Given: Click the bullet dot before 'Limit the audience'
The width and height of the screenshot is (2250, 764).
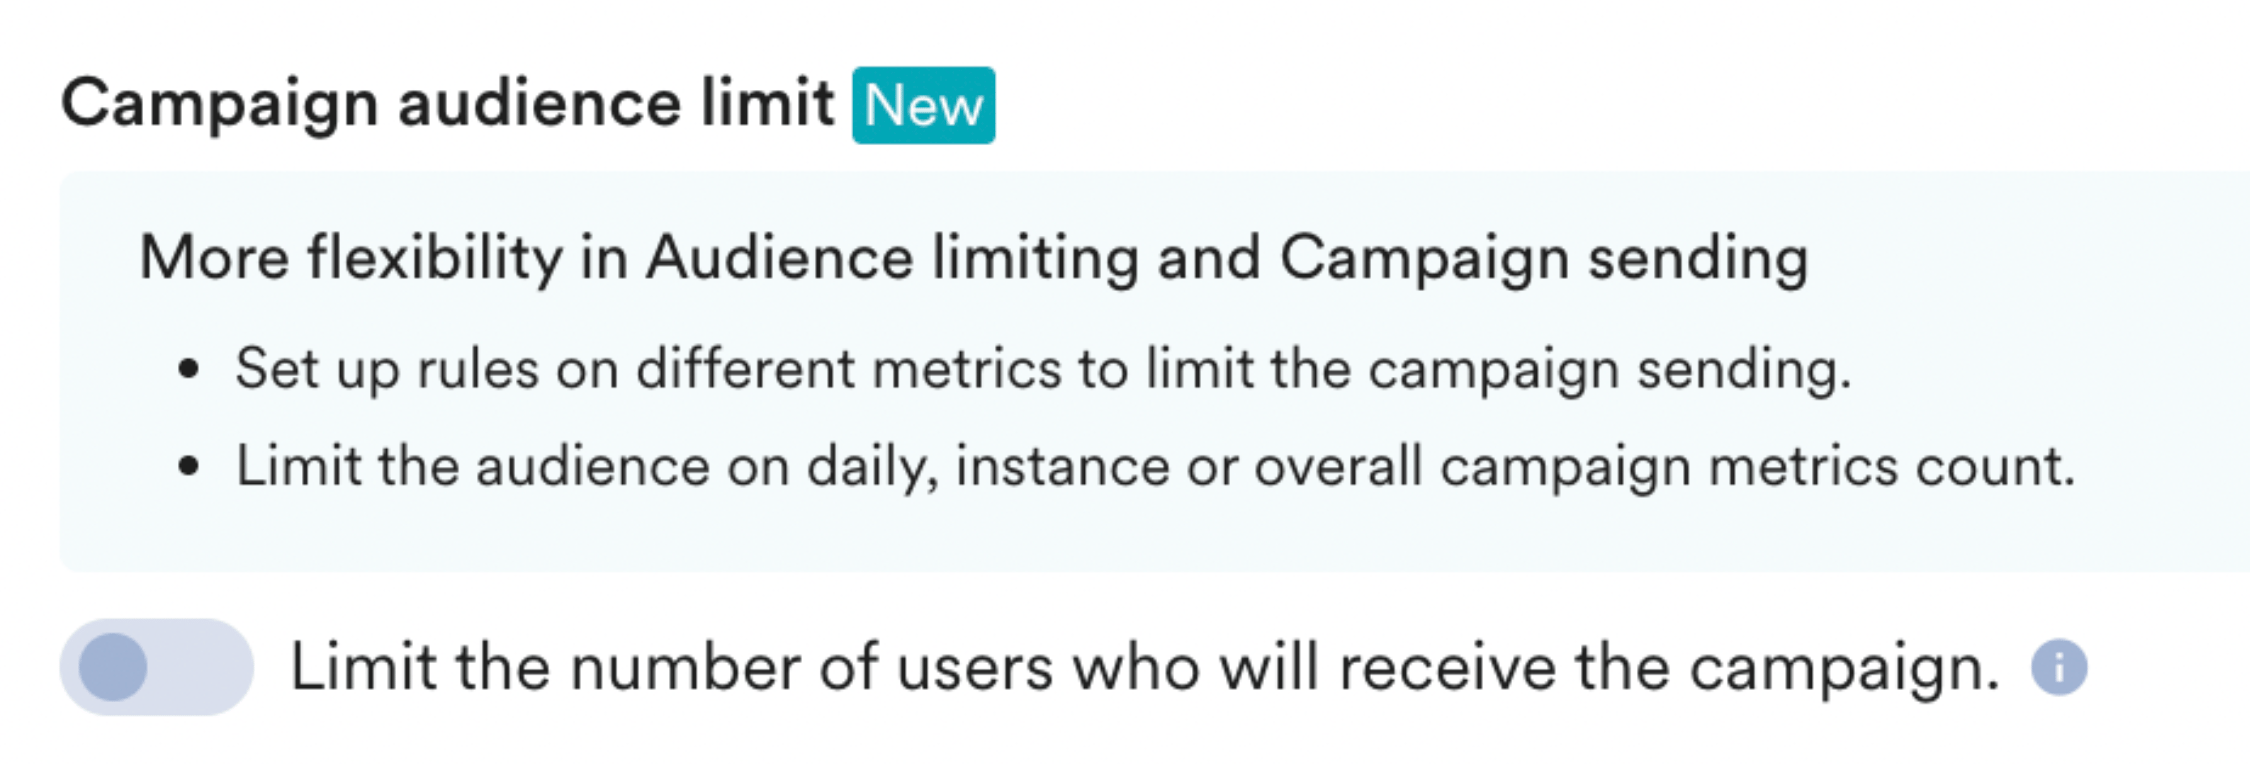Looking at the screenshot, I should click(x=189, y=467).
